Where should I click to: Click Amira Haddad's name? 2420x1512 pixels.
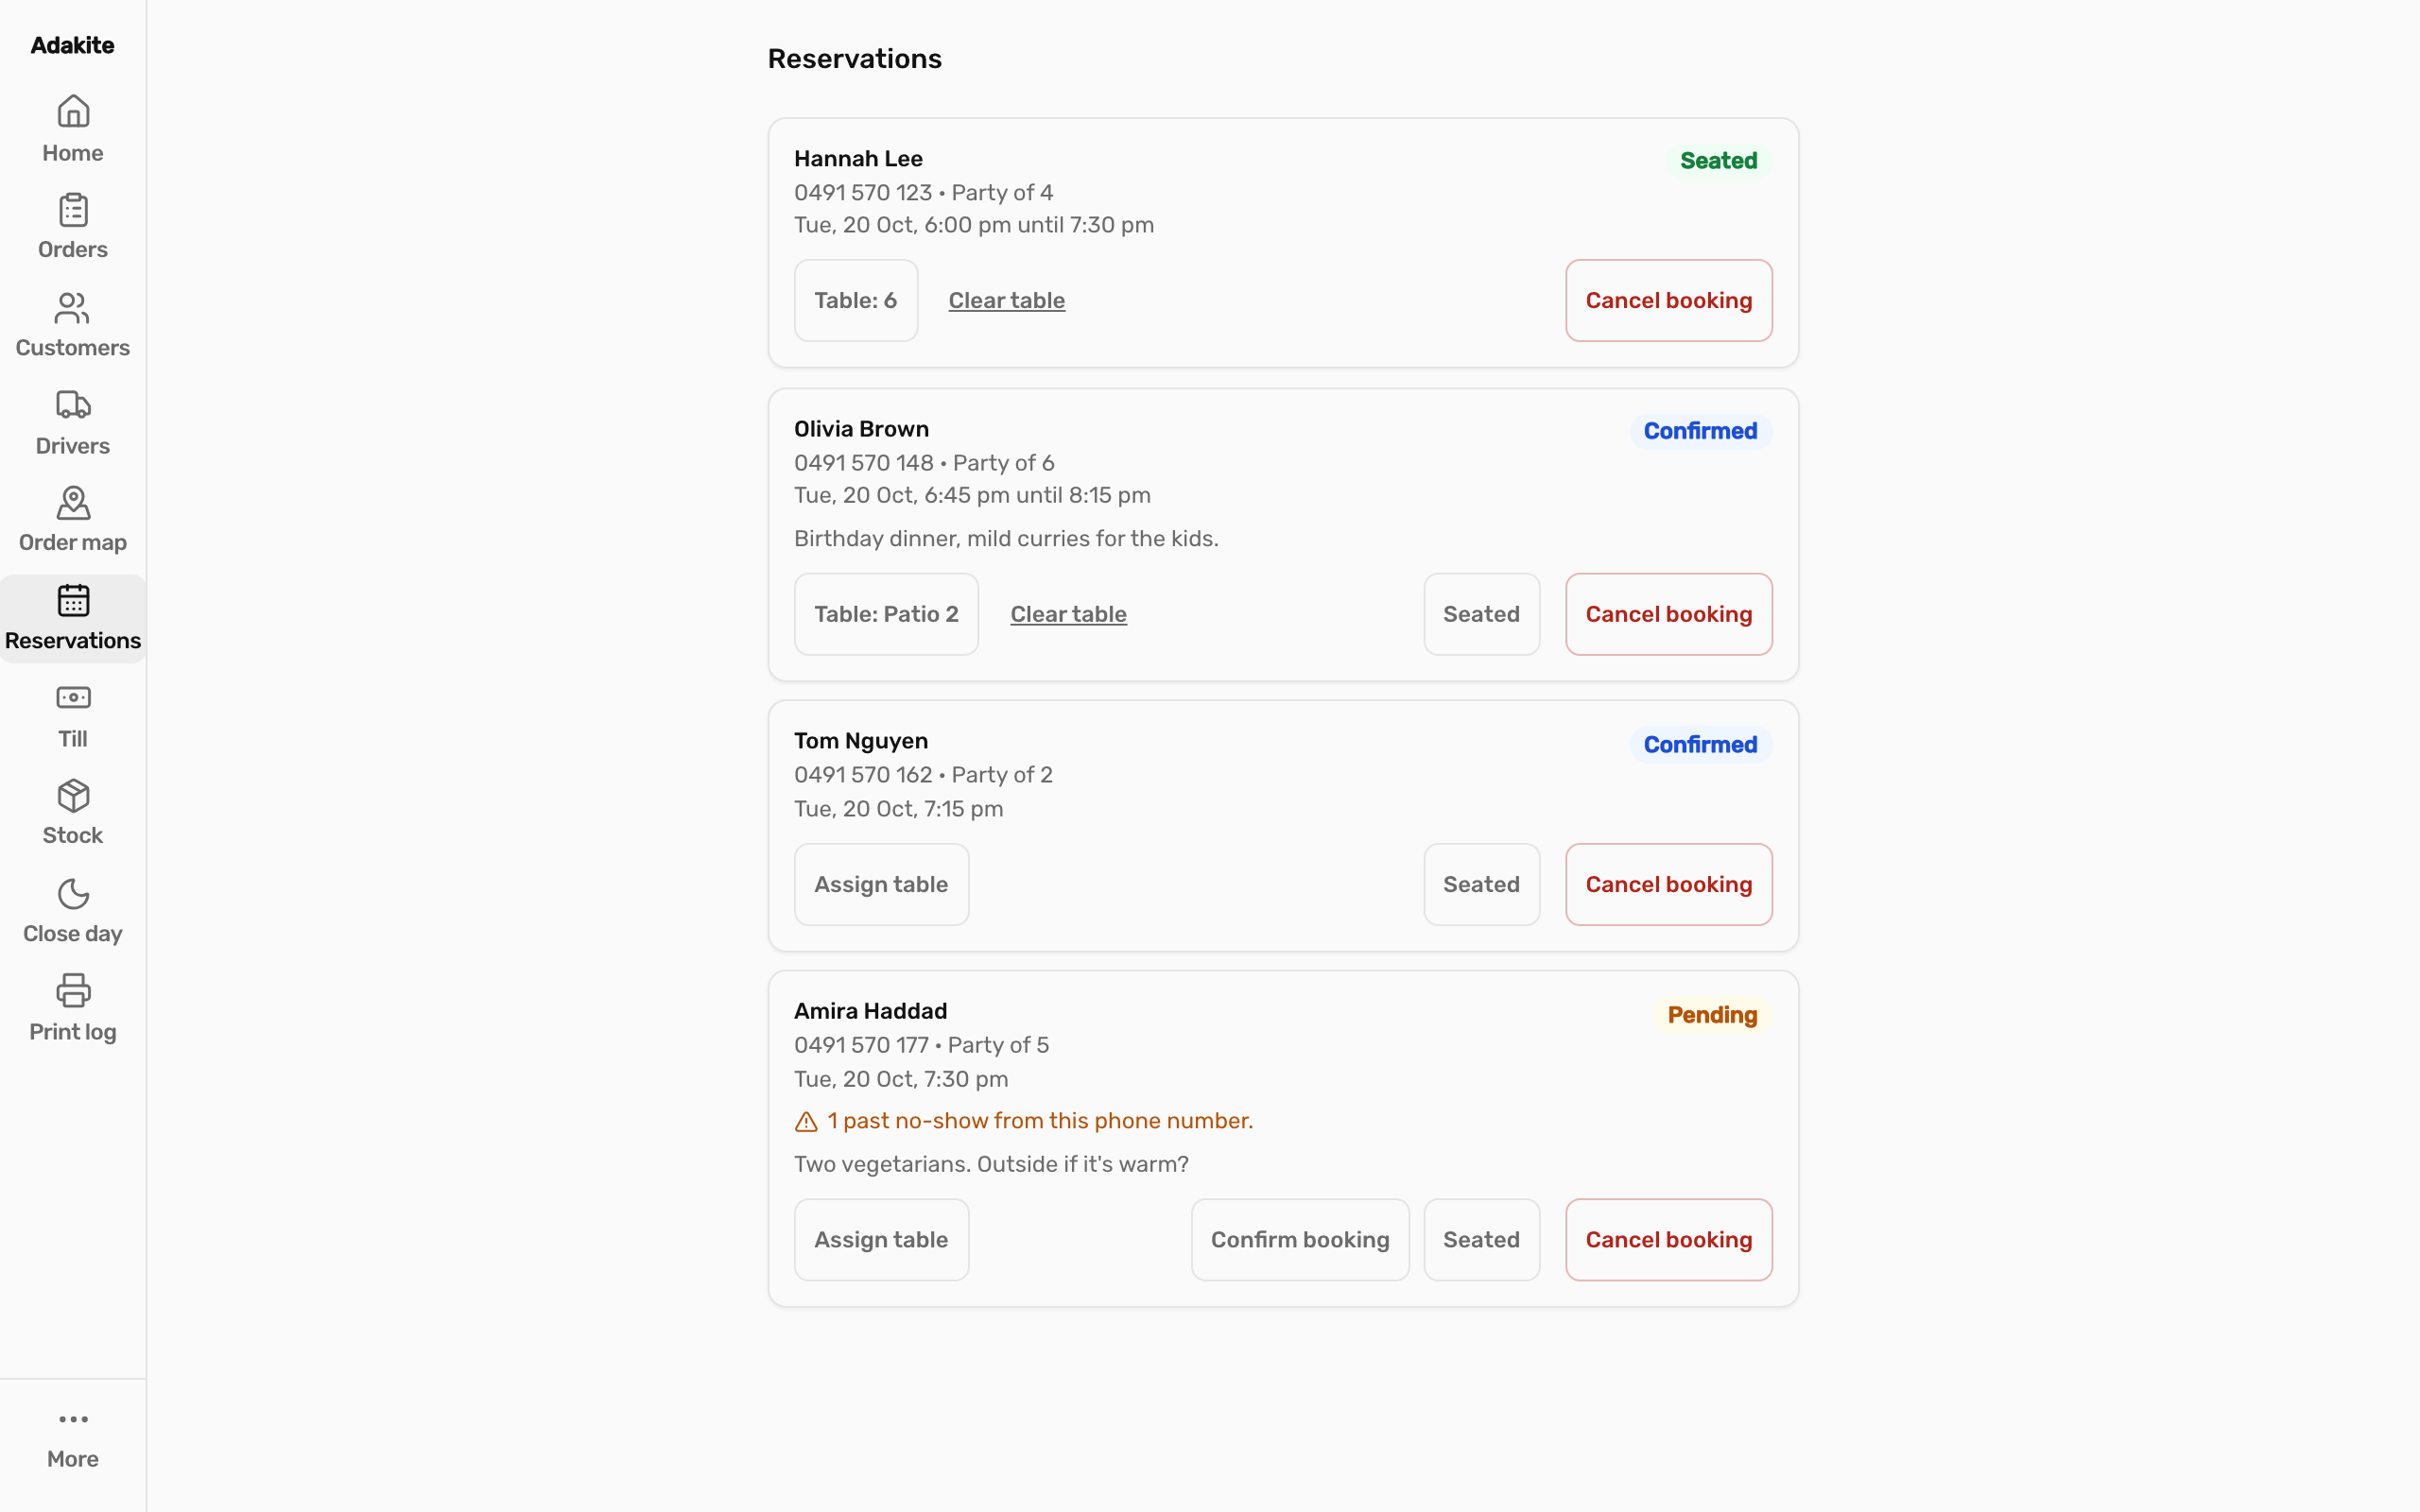tap(870, 1011)
